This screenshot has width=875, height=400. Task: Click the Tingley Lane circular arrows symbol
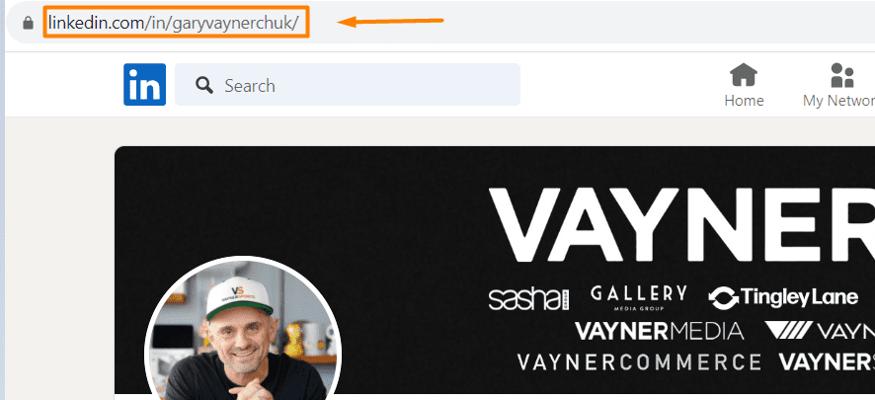[x=724, y=298]
